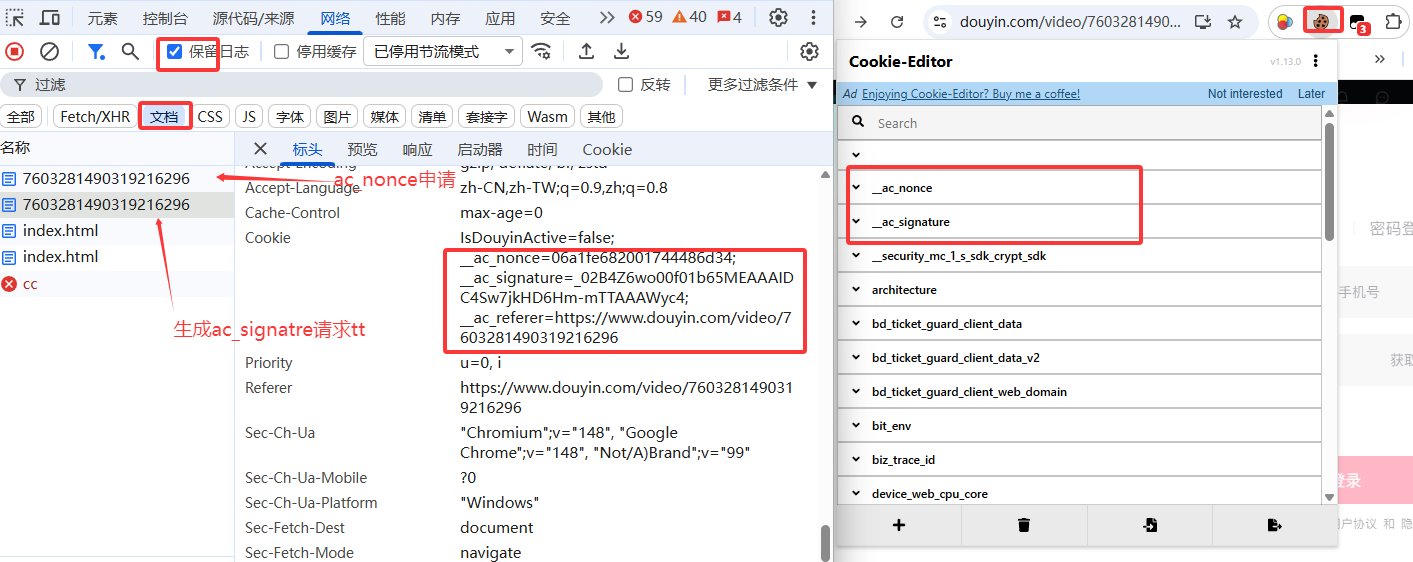Clear the network log
1413x562 pixels.
[x=48, y=51]
